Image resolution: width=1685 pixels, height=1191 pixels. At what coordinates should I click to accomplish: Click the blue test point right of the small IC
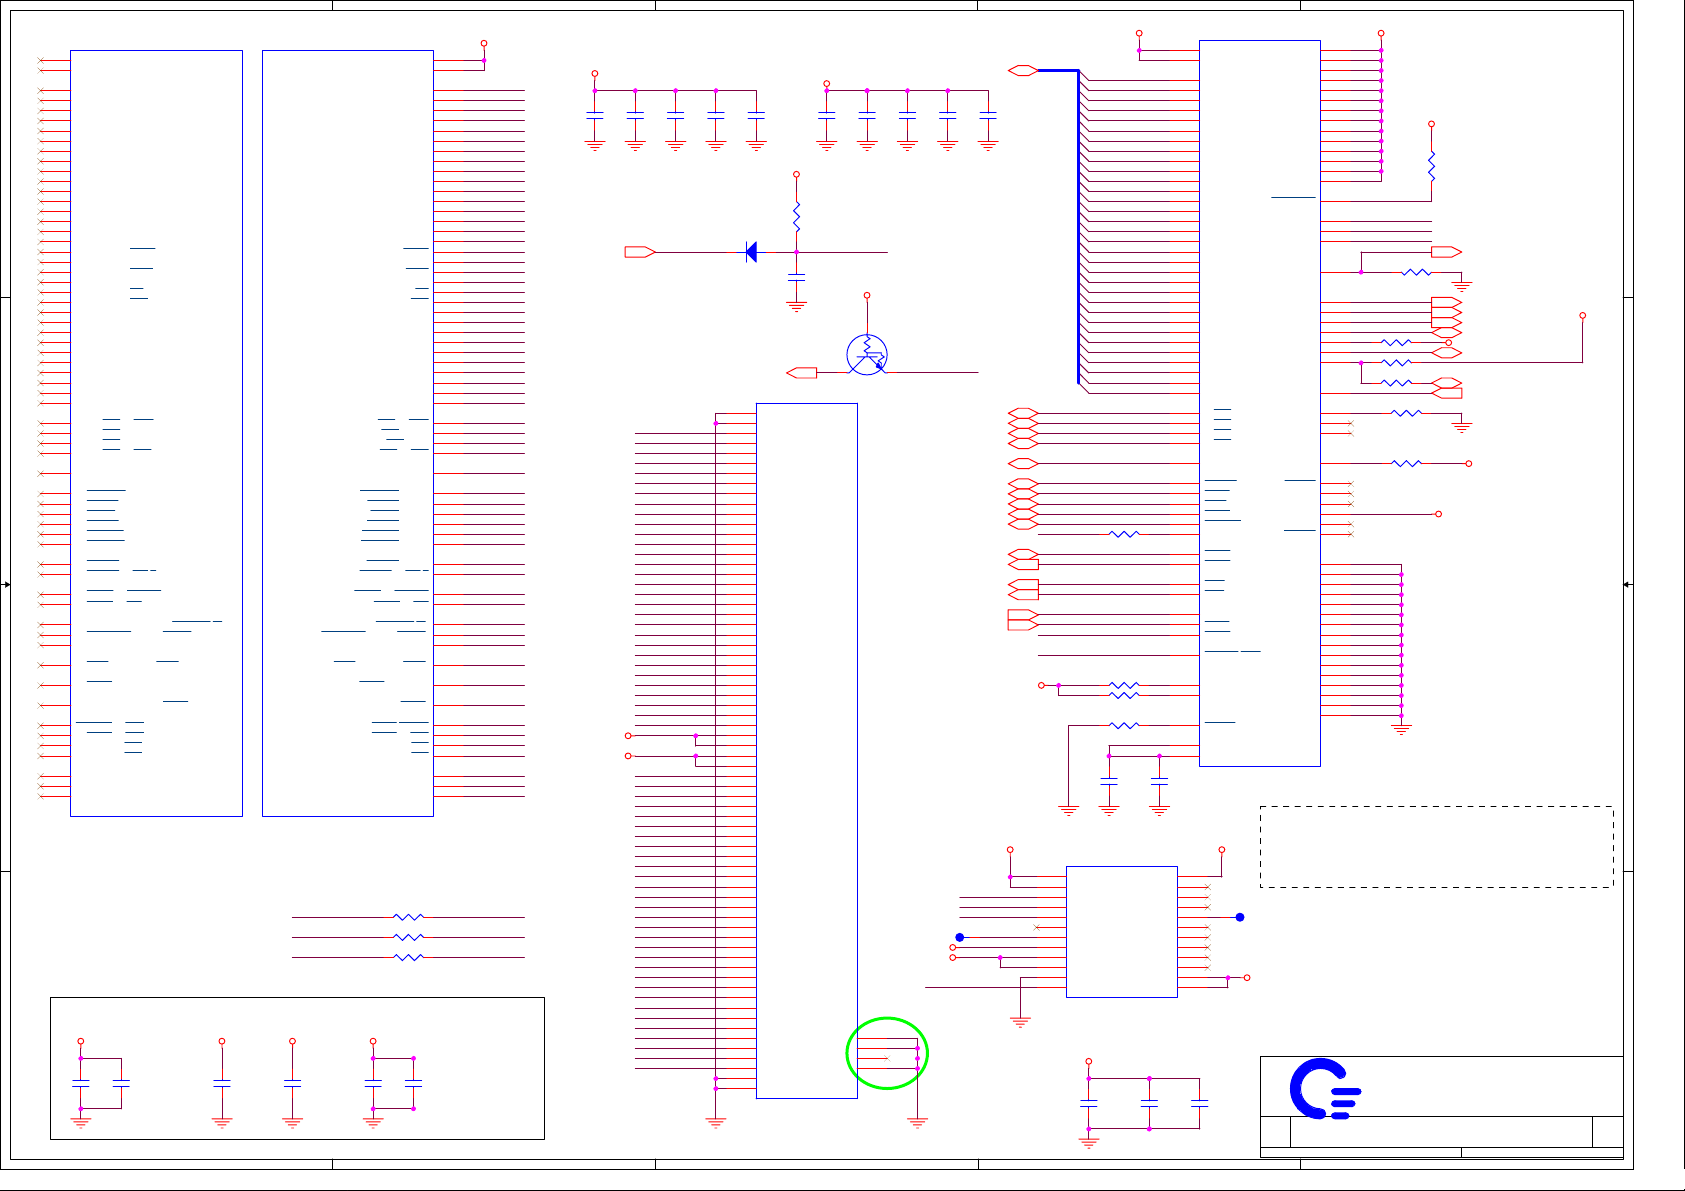(x=1240, y=917)
